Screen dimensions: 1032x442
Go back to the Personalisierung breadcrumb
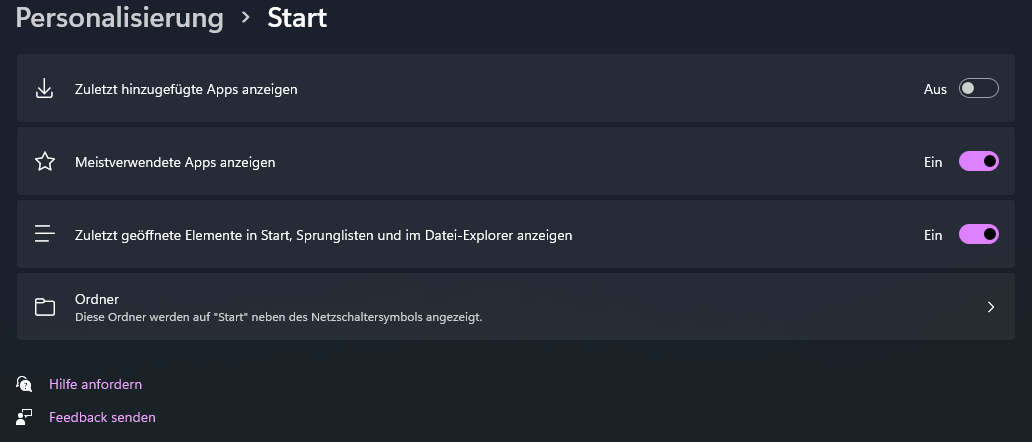point(119,18)
